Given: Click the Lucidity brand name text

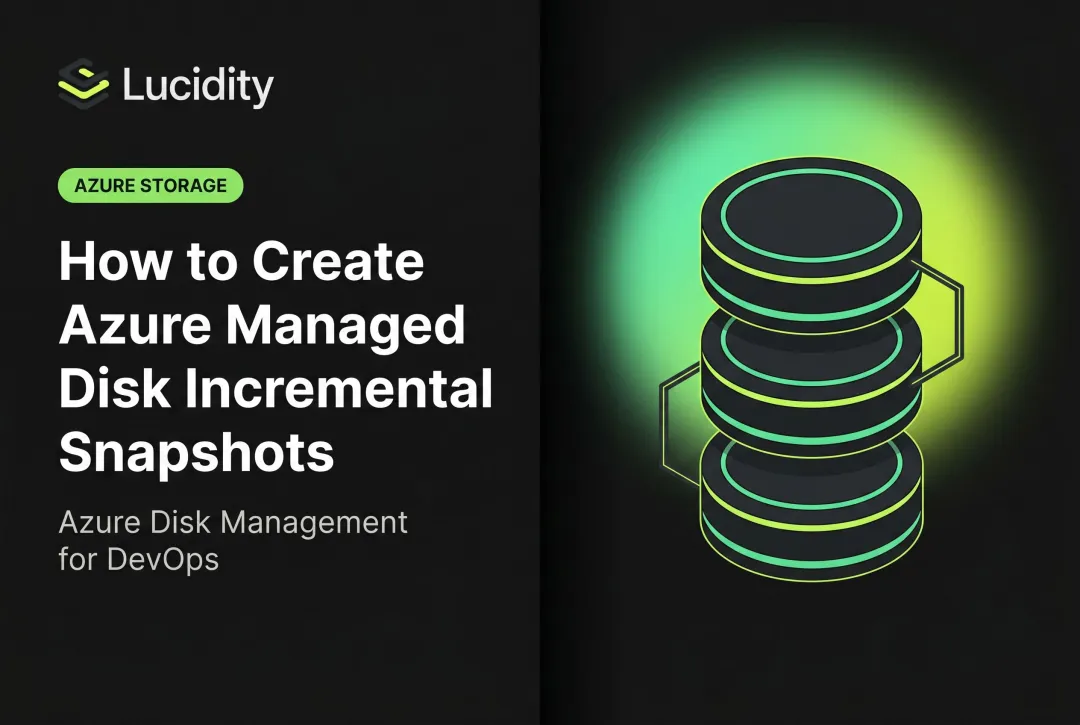Looking at the screenshot, I should pyautogui.click(x=198, y=86).
